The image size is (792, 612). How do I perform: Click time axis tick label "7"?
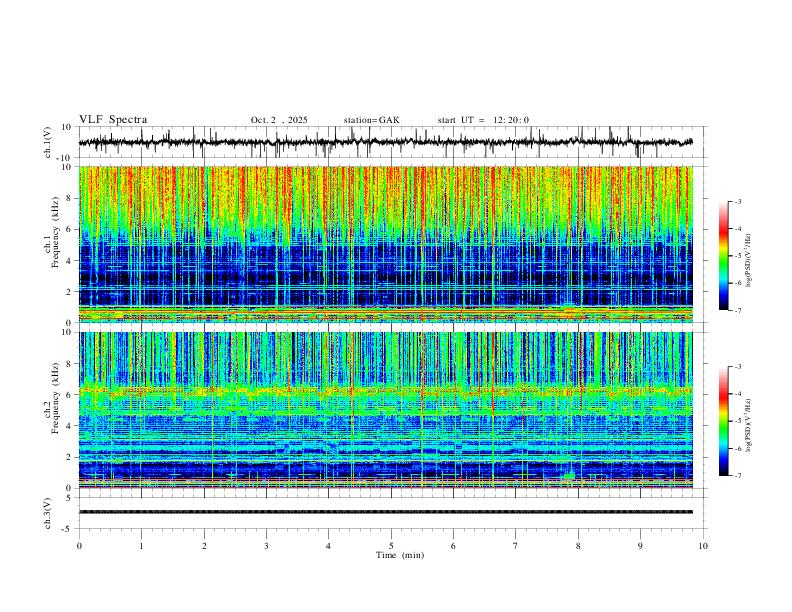pos(516,546)
